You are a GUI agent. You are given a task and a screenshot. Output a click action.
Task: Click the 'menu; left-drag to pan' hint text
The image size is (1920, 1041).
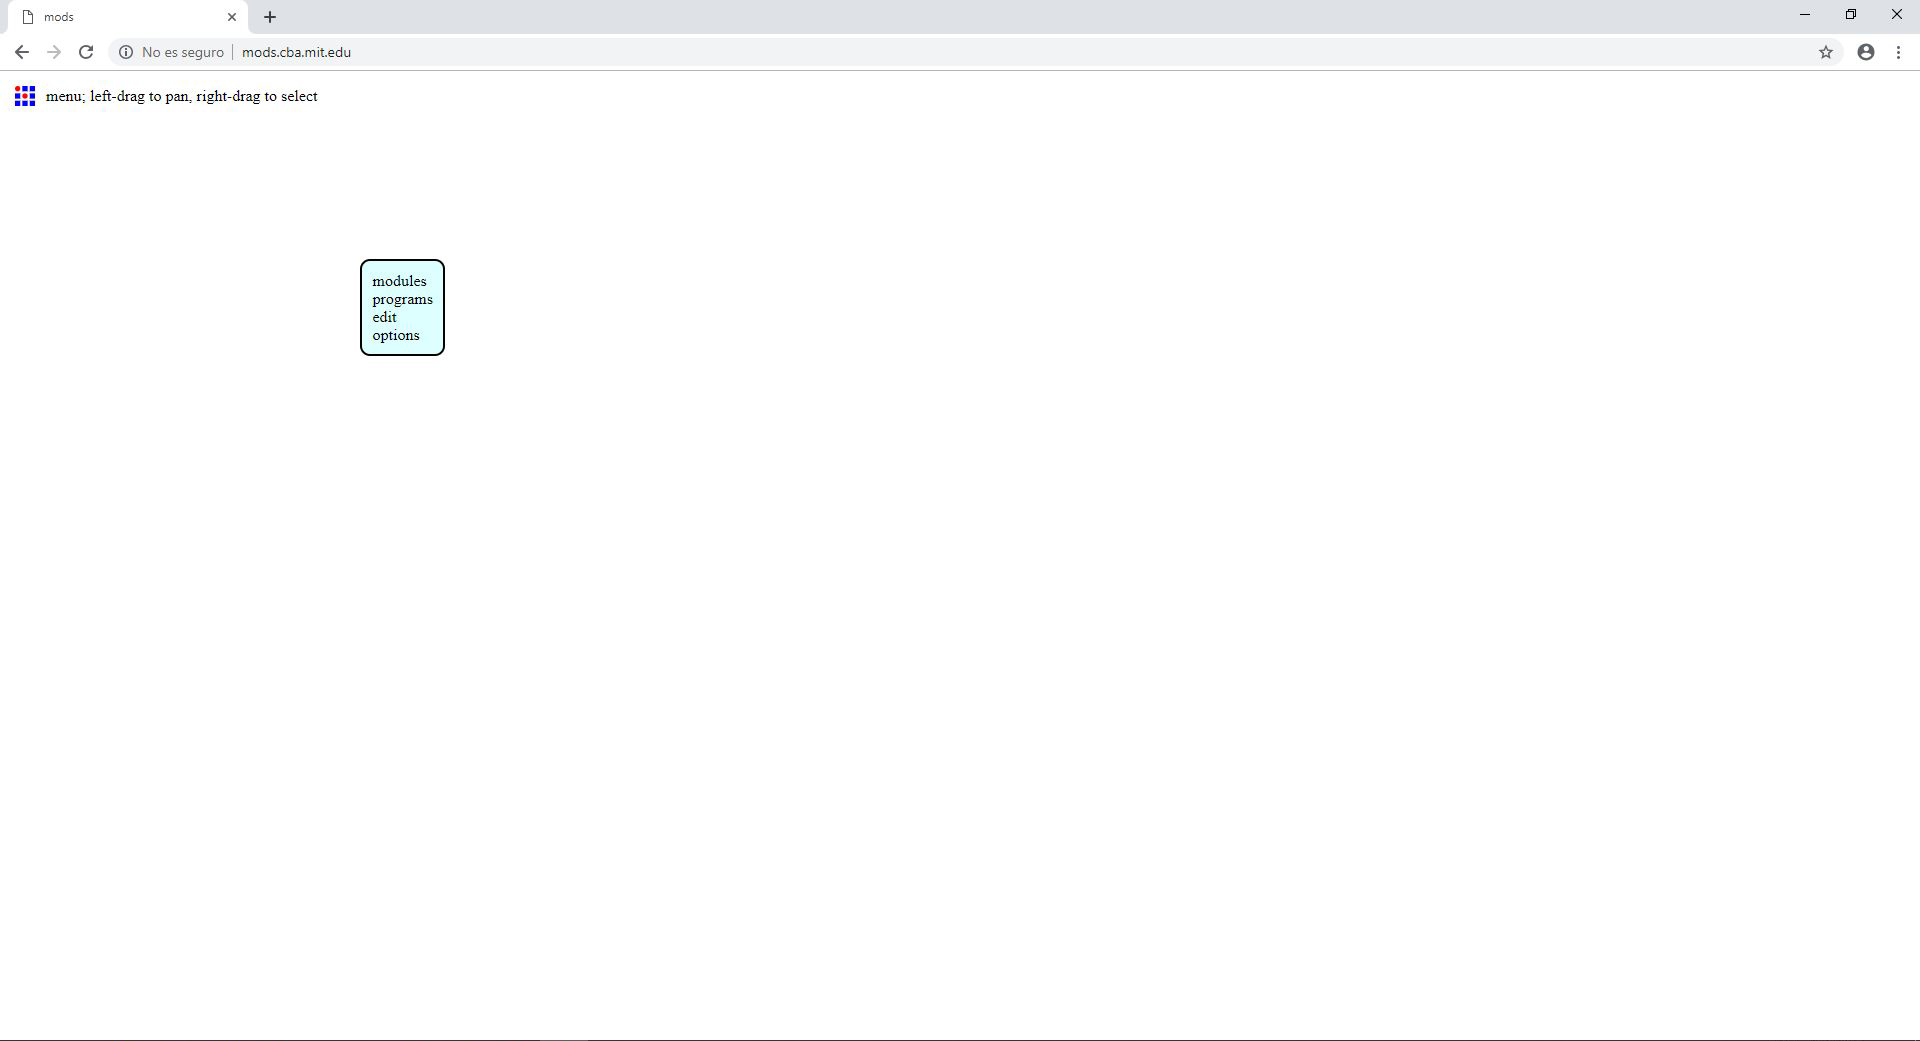point(181,96)
